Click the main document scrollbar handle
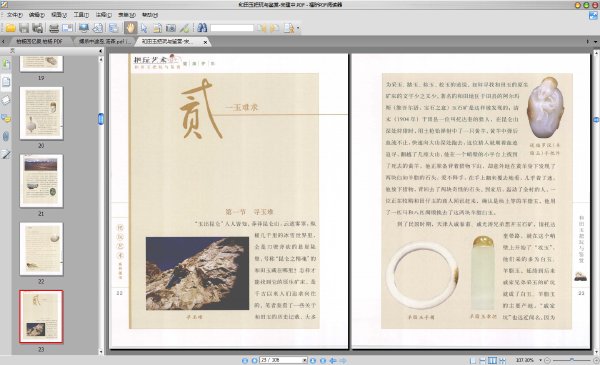 pyautogui.click(x=596, y=120)
